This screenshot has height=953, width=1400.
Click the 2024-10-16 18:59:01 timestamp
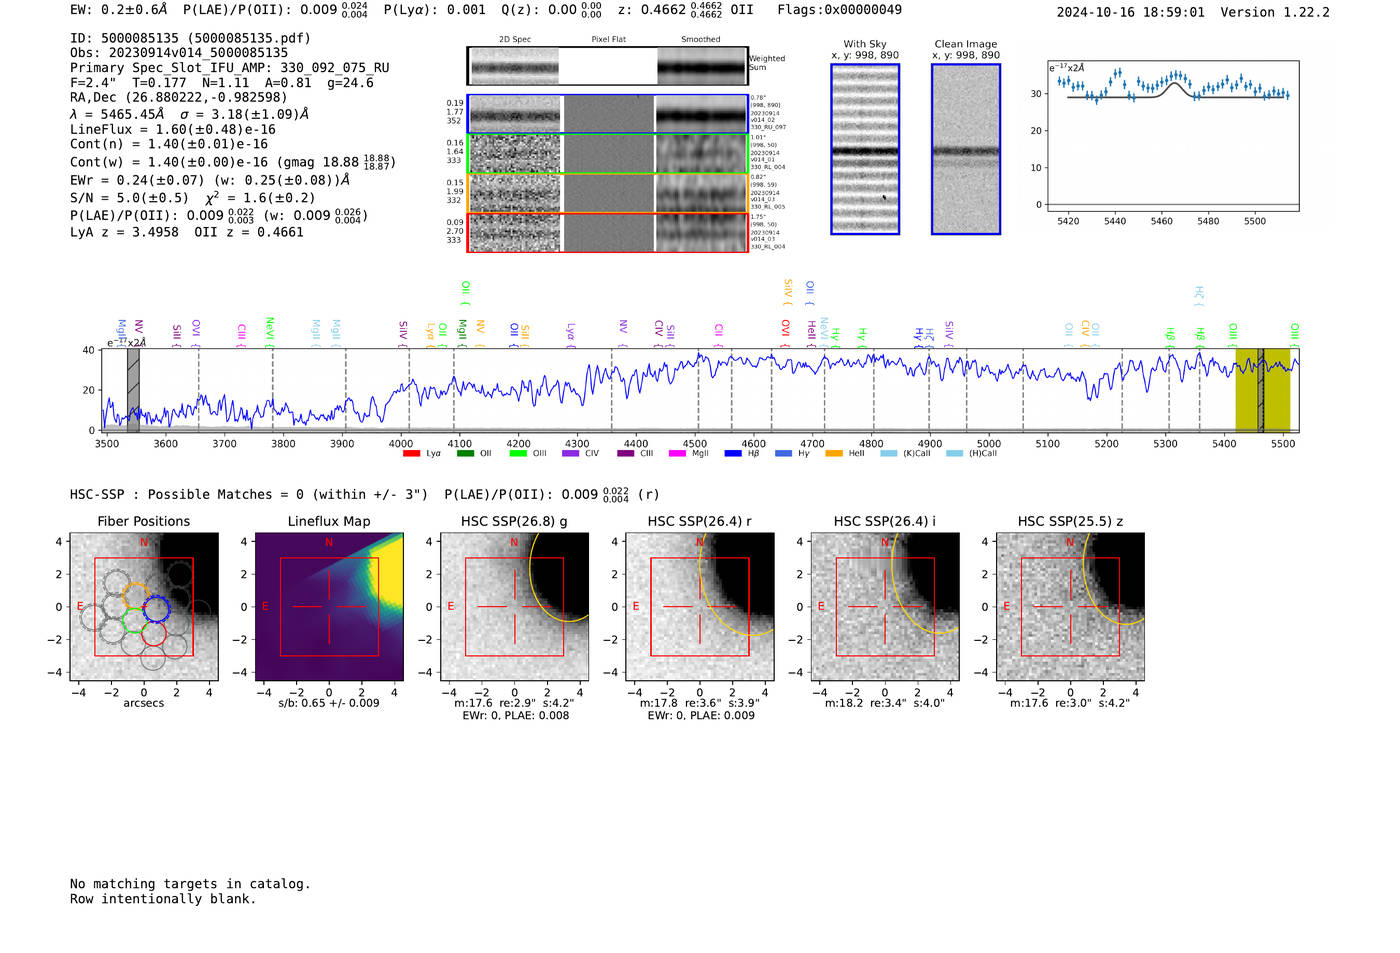(1131, 12)
